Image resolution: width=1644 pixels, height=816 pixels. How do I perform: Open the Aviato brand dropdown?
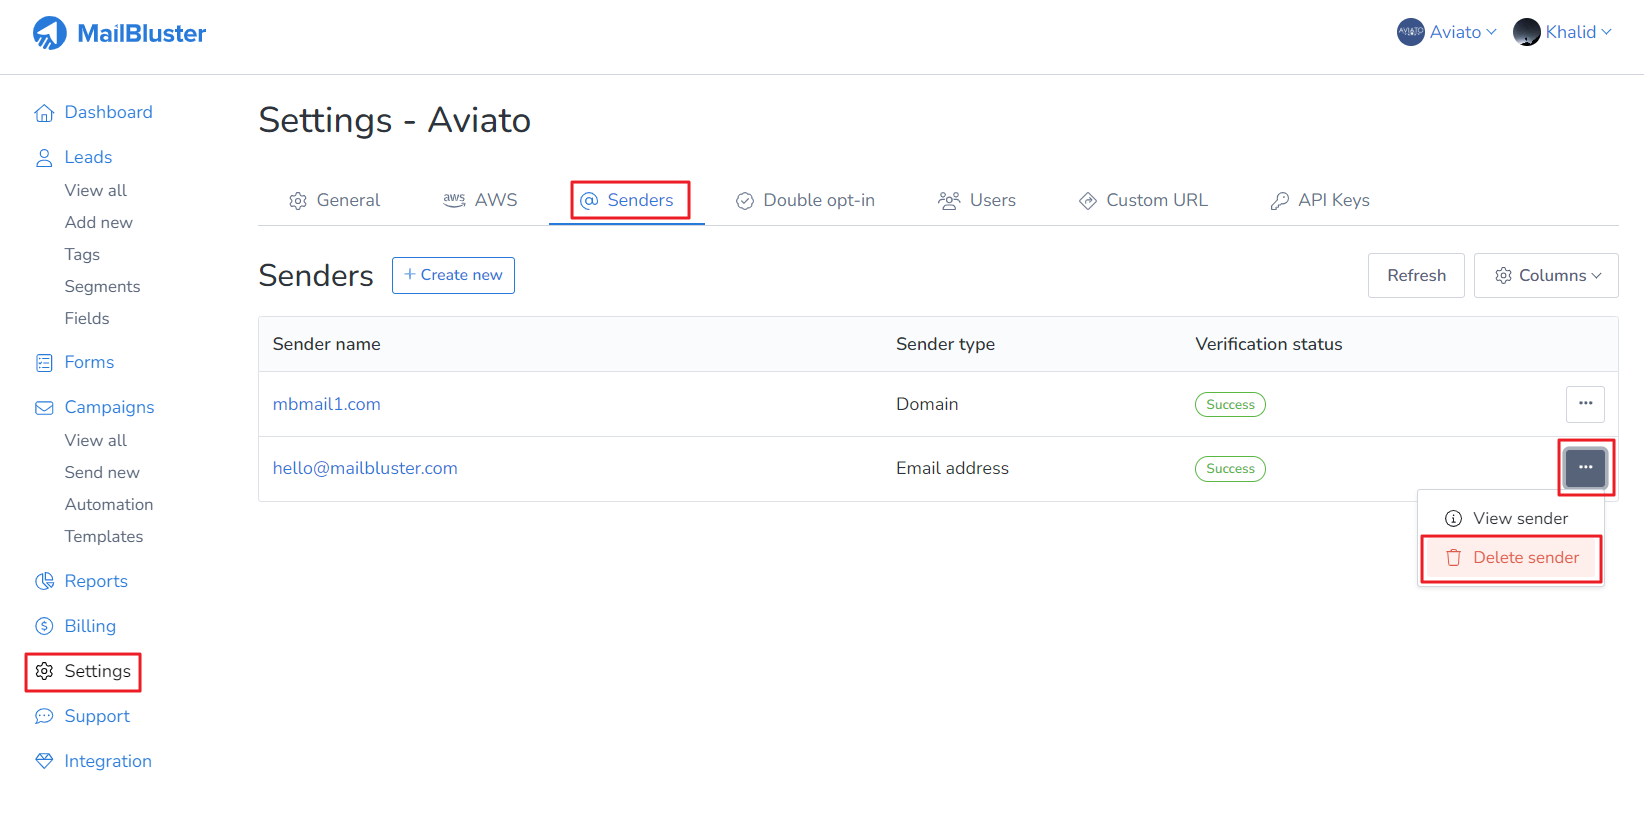pyautogui.click(x=1446, y=32)
